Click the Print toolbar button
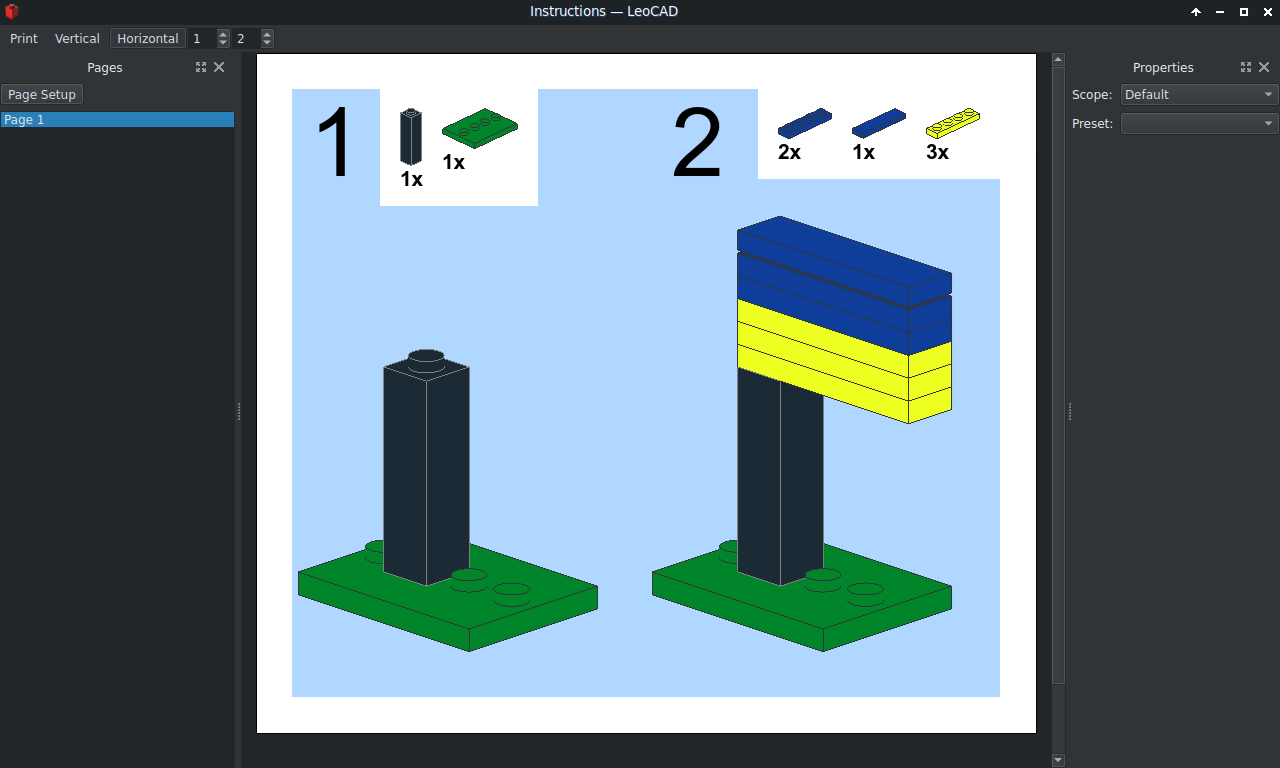 tap(24, 38)
